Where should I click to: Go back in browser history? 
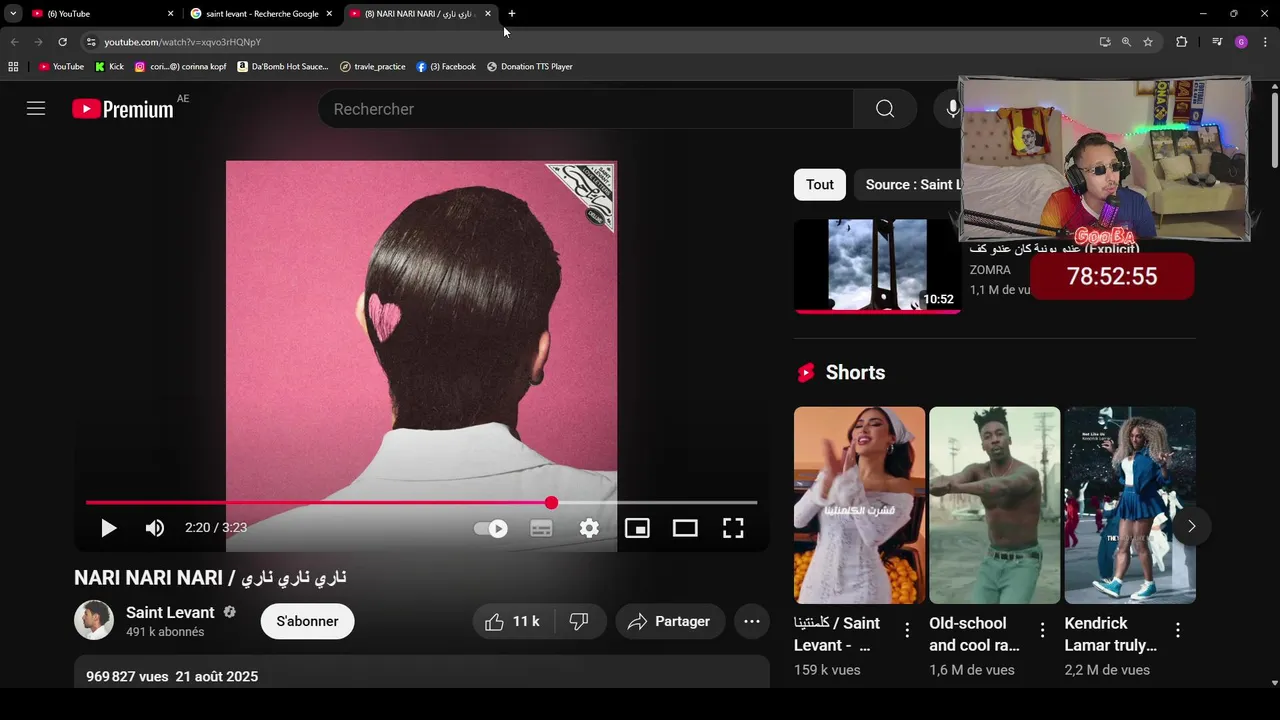pos(14,42)
